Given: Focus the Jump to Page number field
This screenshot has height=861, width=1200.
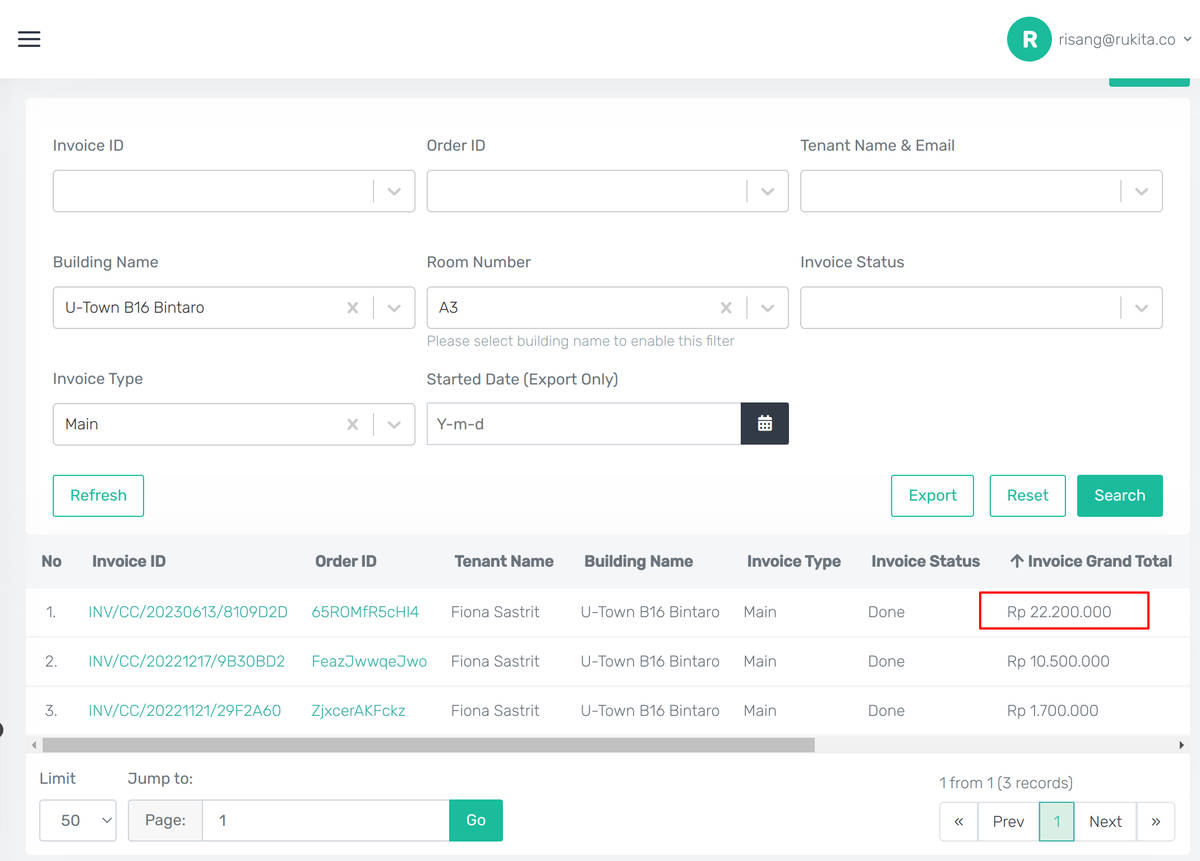Looking at the screenshot, I should tap(326, 820).
